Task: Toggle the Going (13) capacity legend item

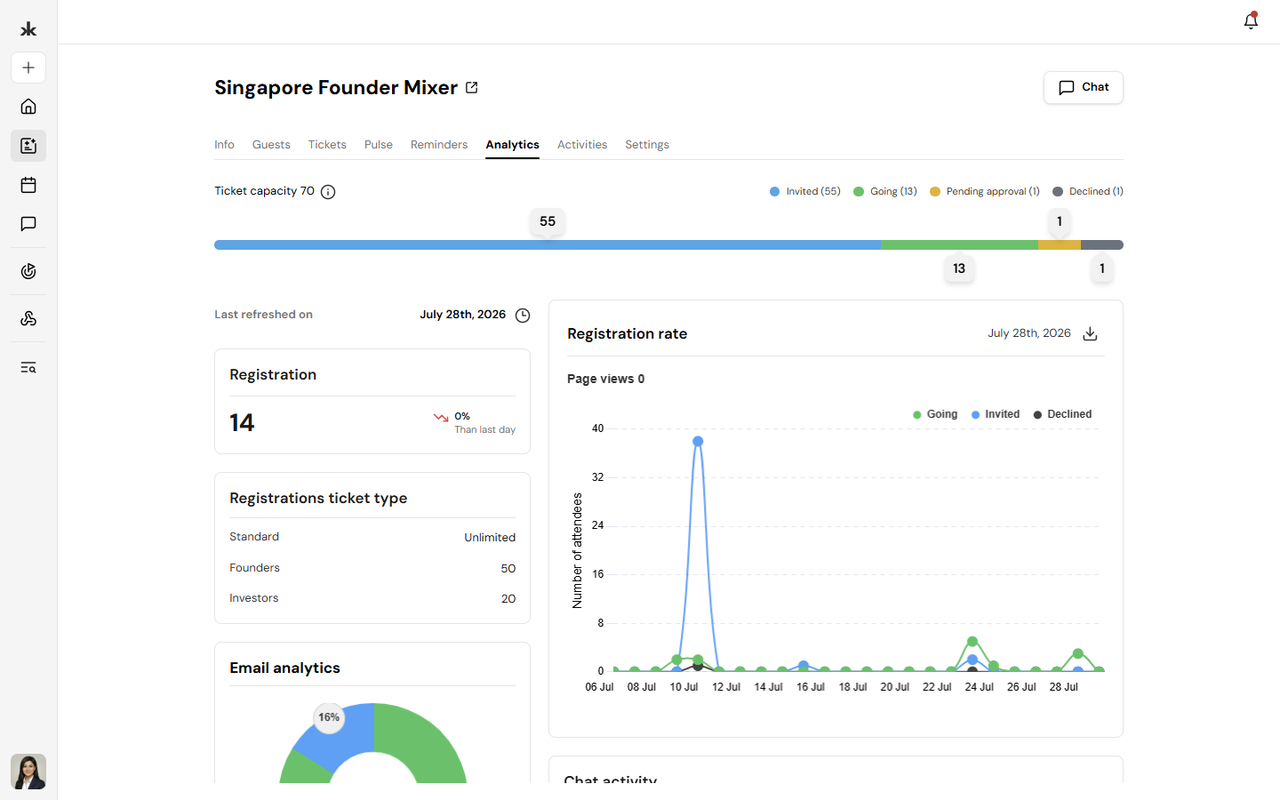Action: click(885, 191)
